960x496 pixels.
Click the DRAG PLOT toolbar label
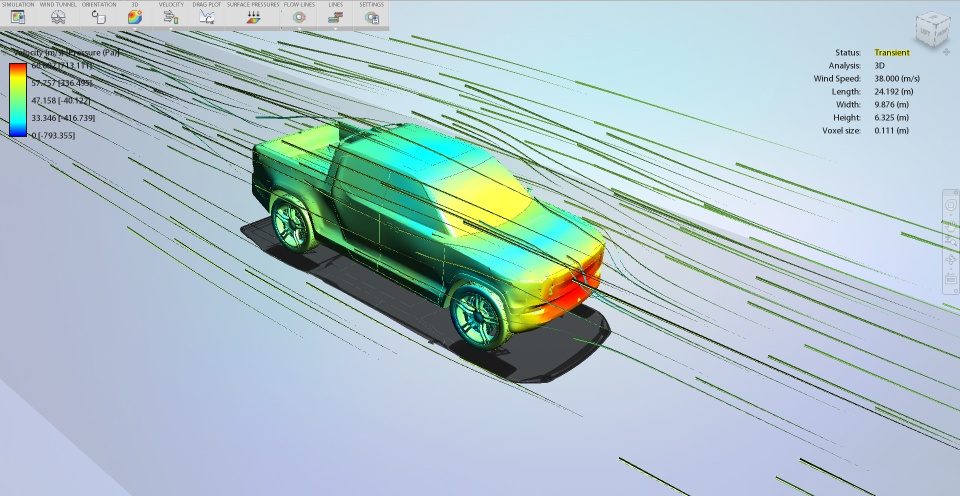coord(207,4)
